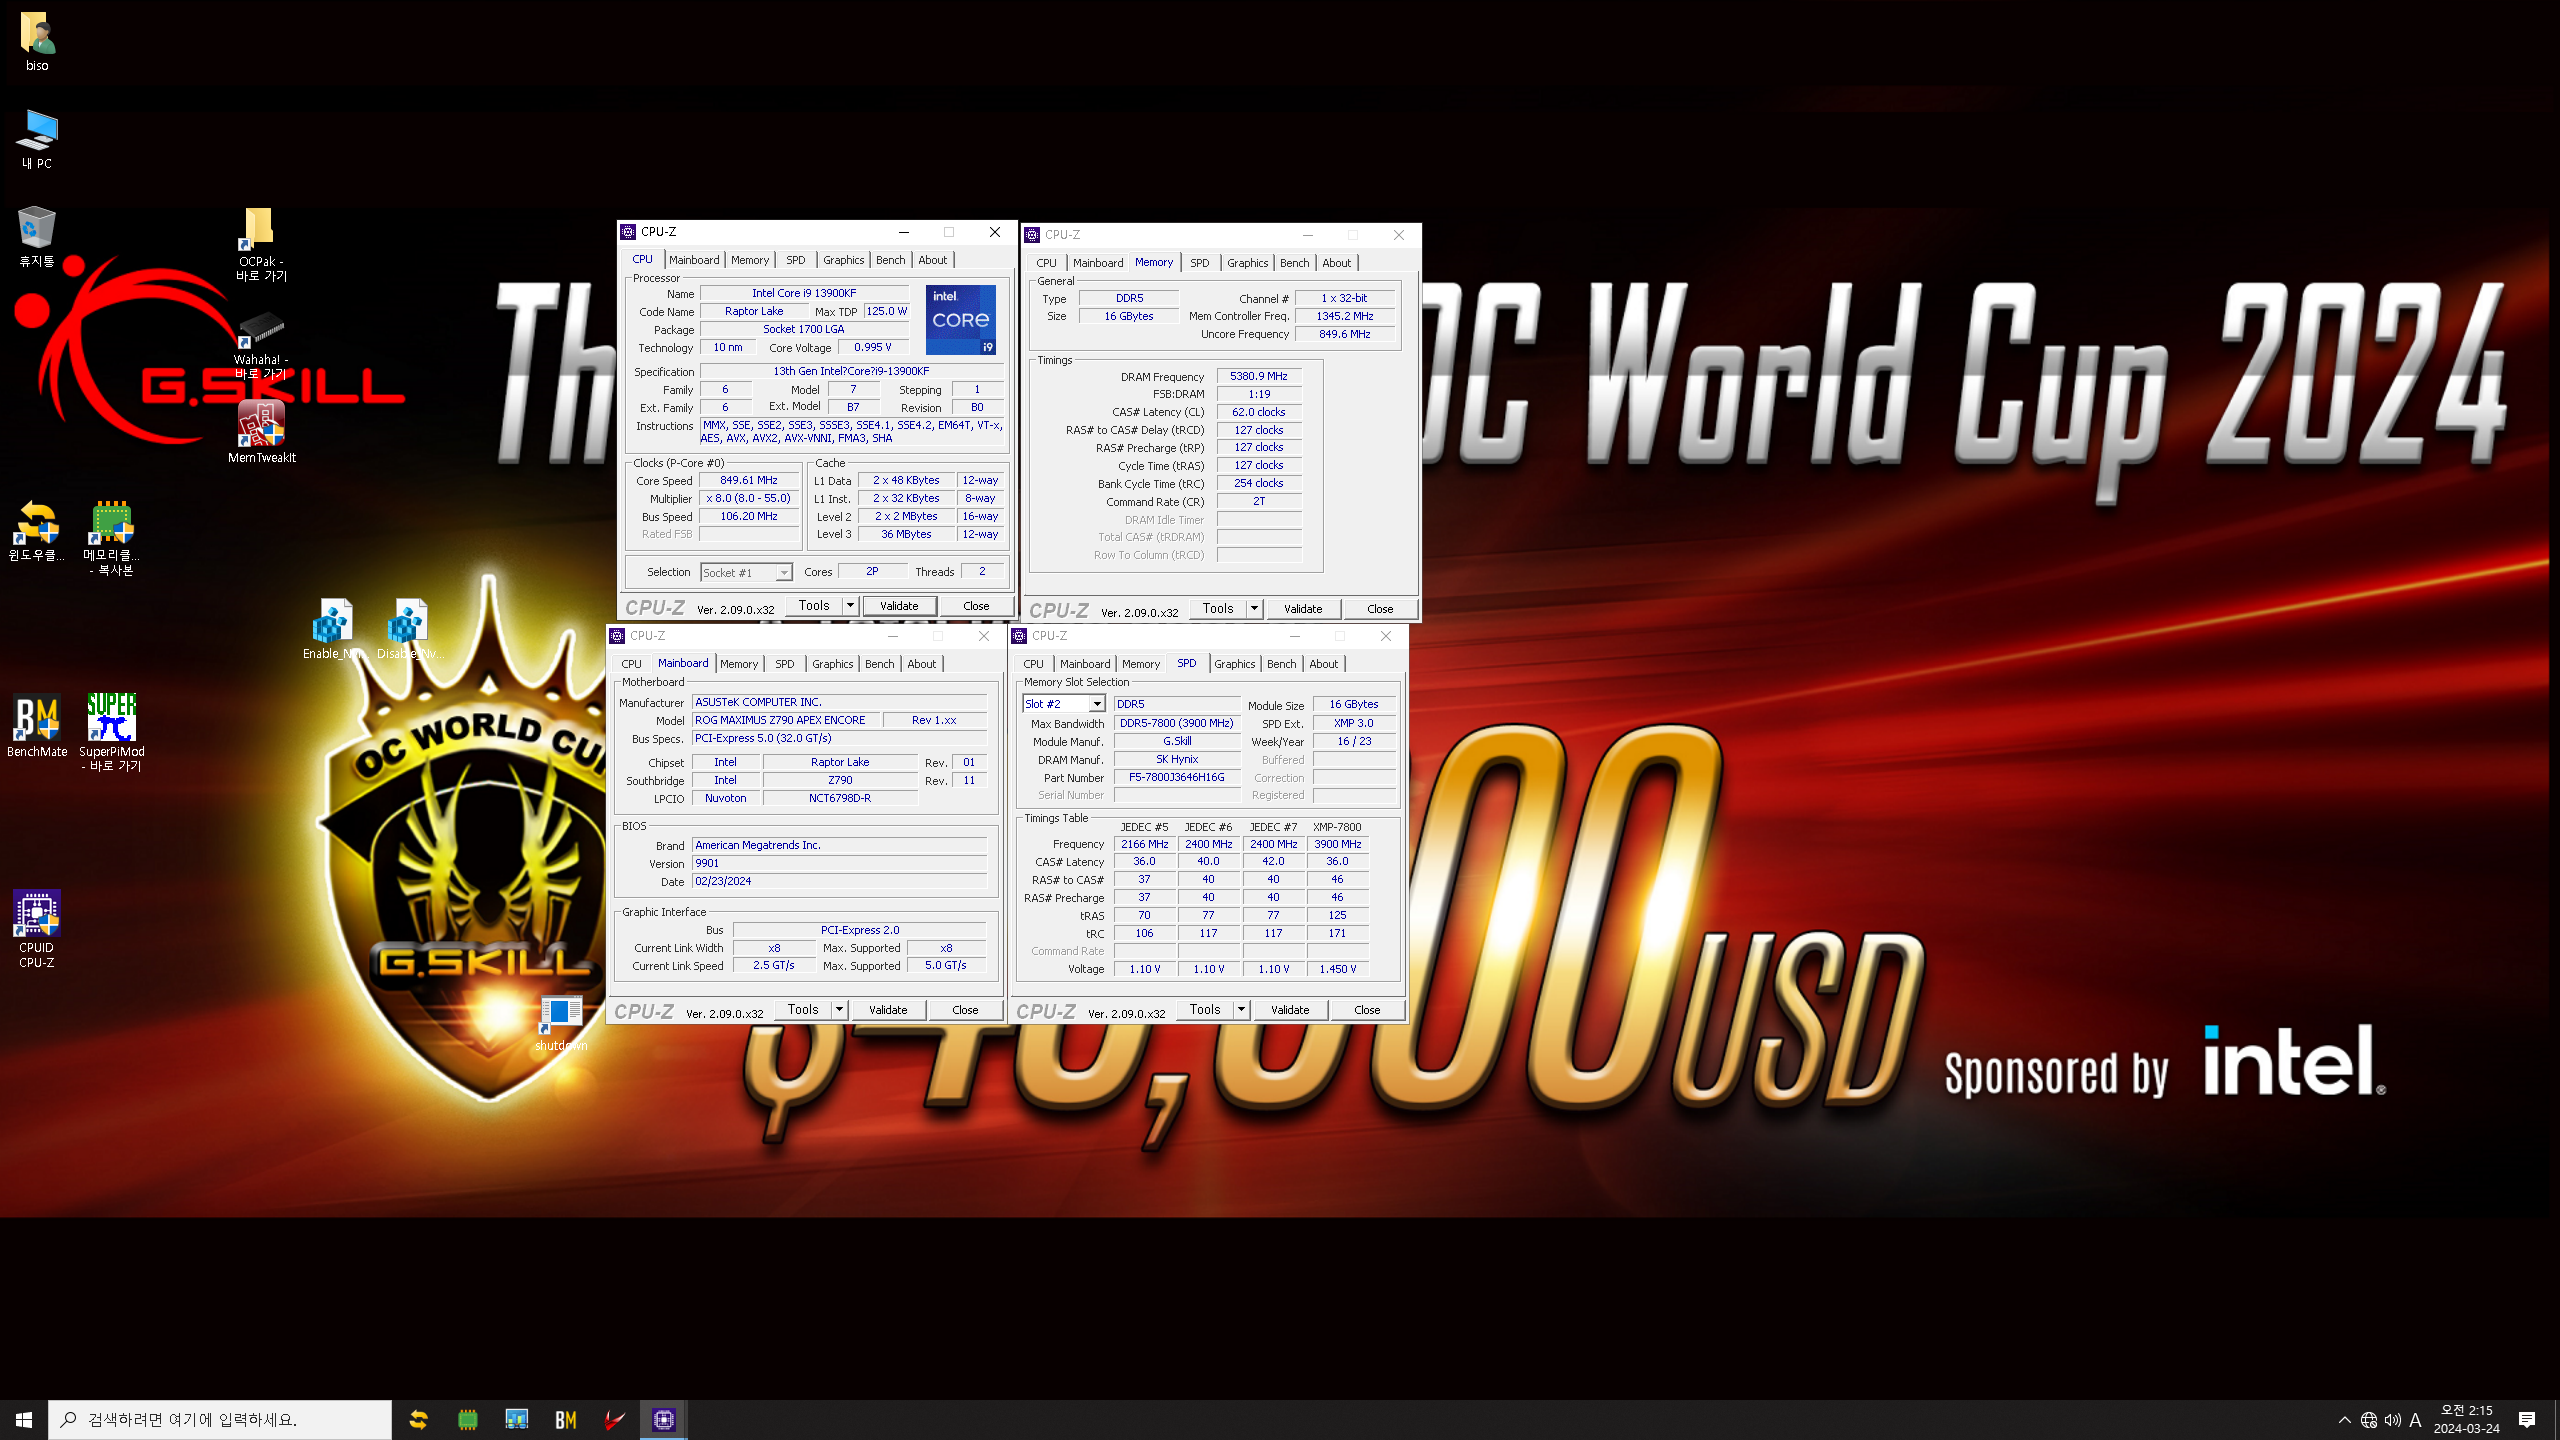
Task: Click the taskbar search box
Action: tap(220, 1419)
